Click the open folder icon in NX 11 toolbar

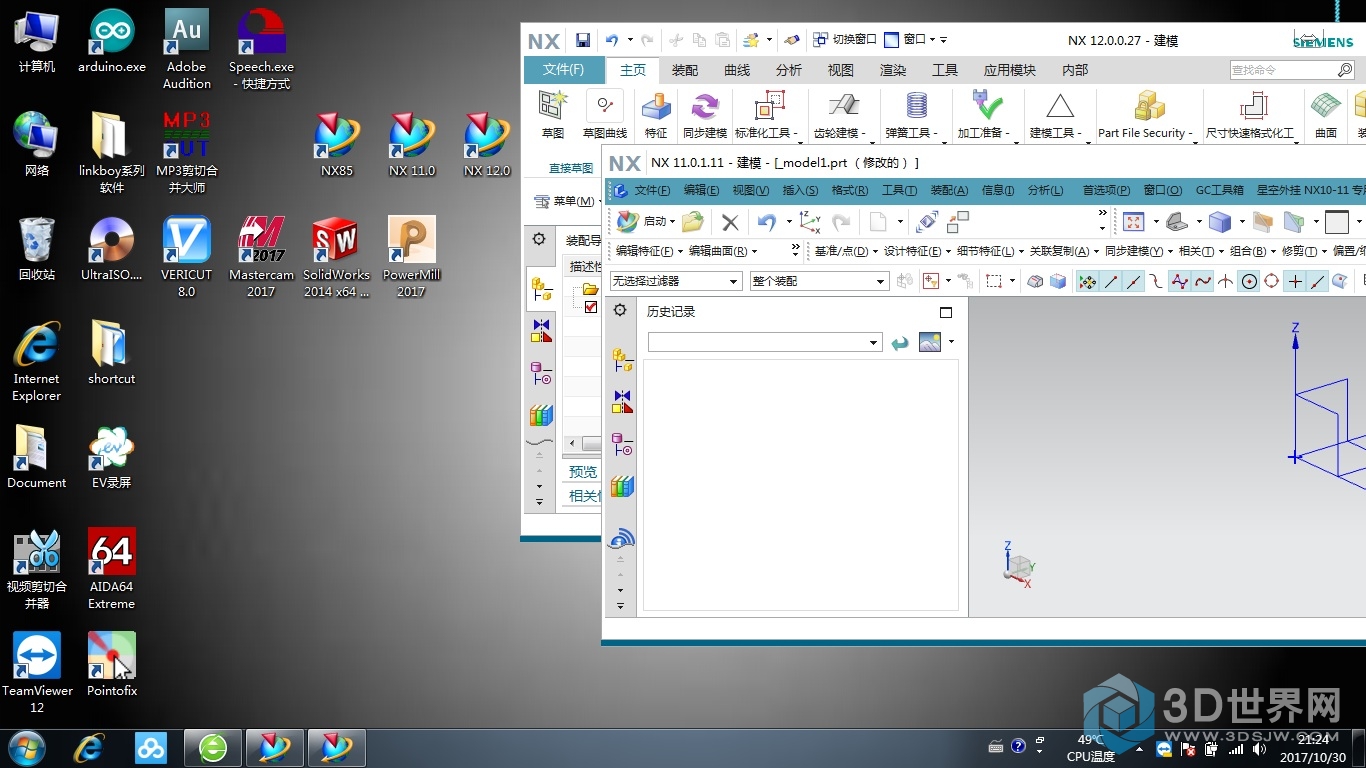pyautogui.click(x=693, y=222)
